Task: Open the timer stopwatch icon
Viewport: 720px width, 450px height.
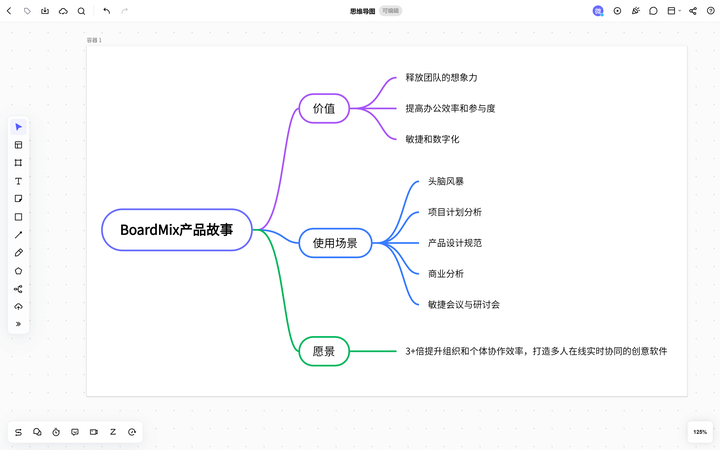Action: (x=56, y=432)
